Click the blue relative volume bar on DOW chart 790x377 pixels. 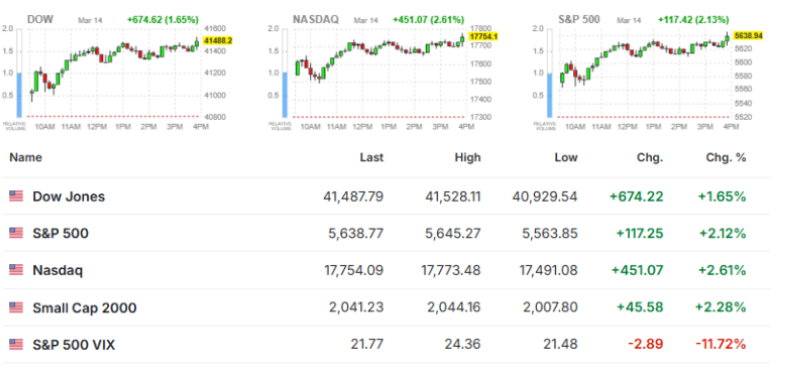click(20, 95)
